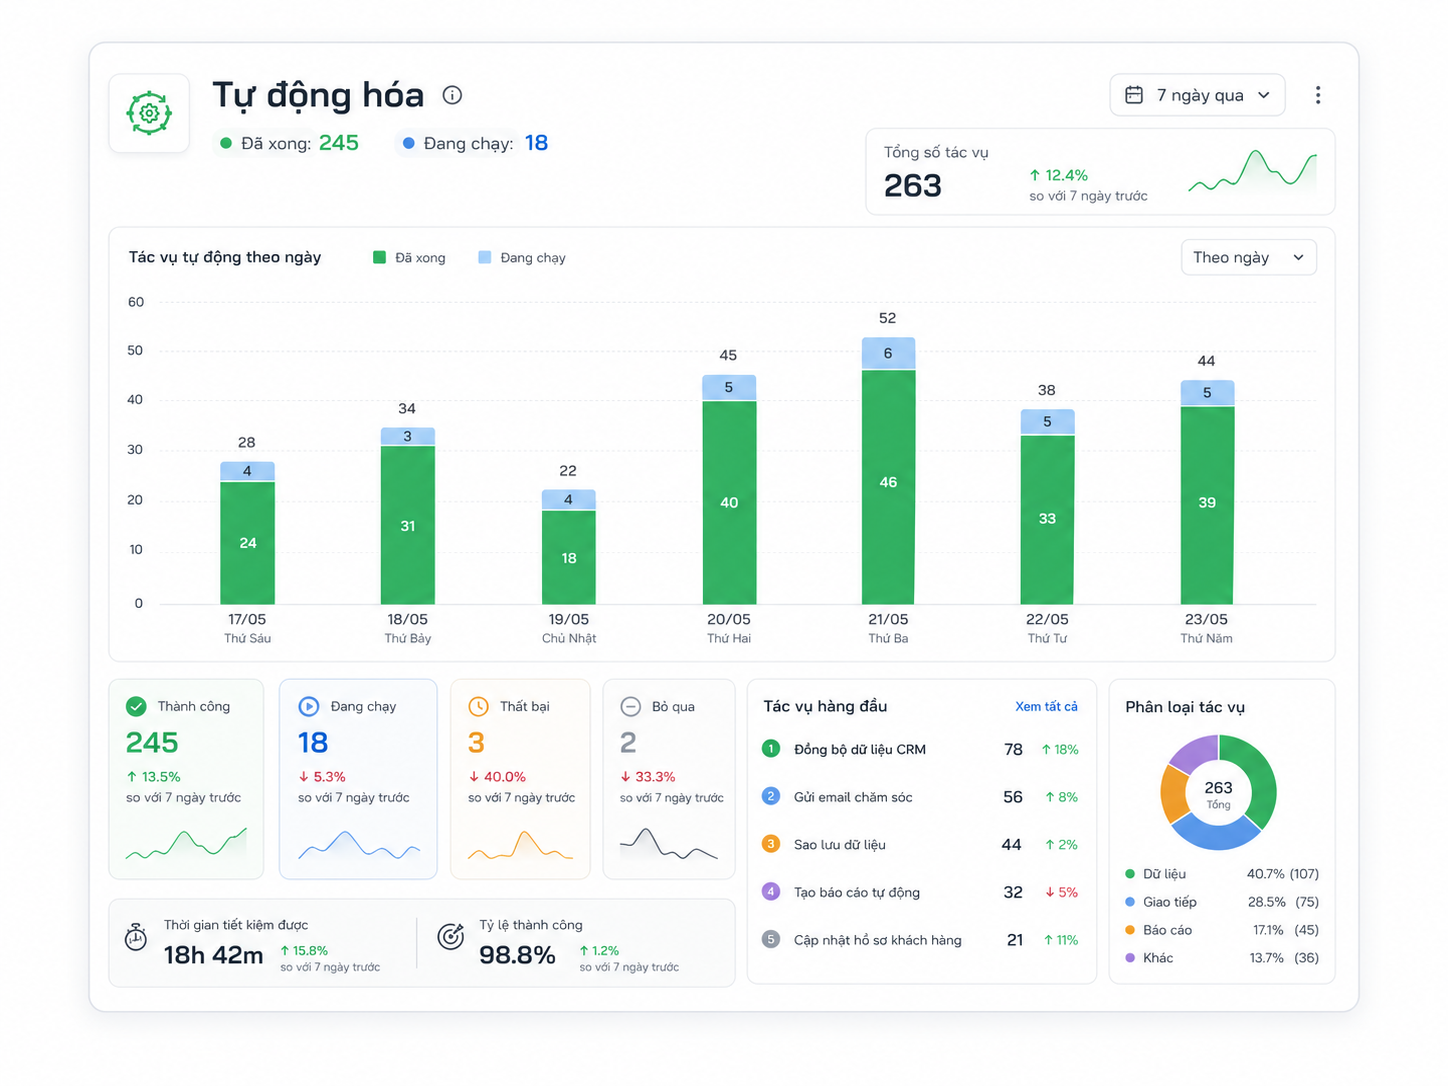This screenshot has height=1086, width=1448.
Task: Toggle the Đã xong legend series
Action: (409, 258)
